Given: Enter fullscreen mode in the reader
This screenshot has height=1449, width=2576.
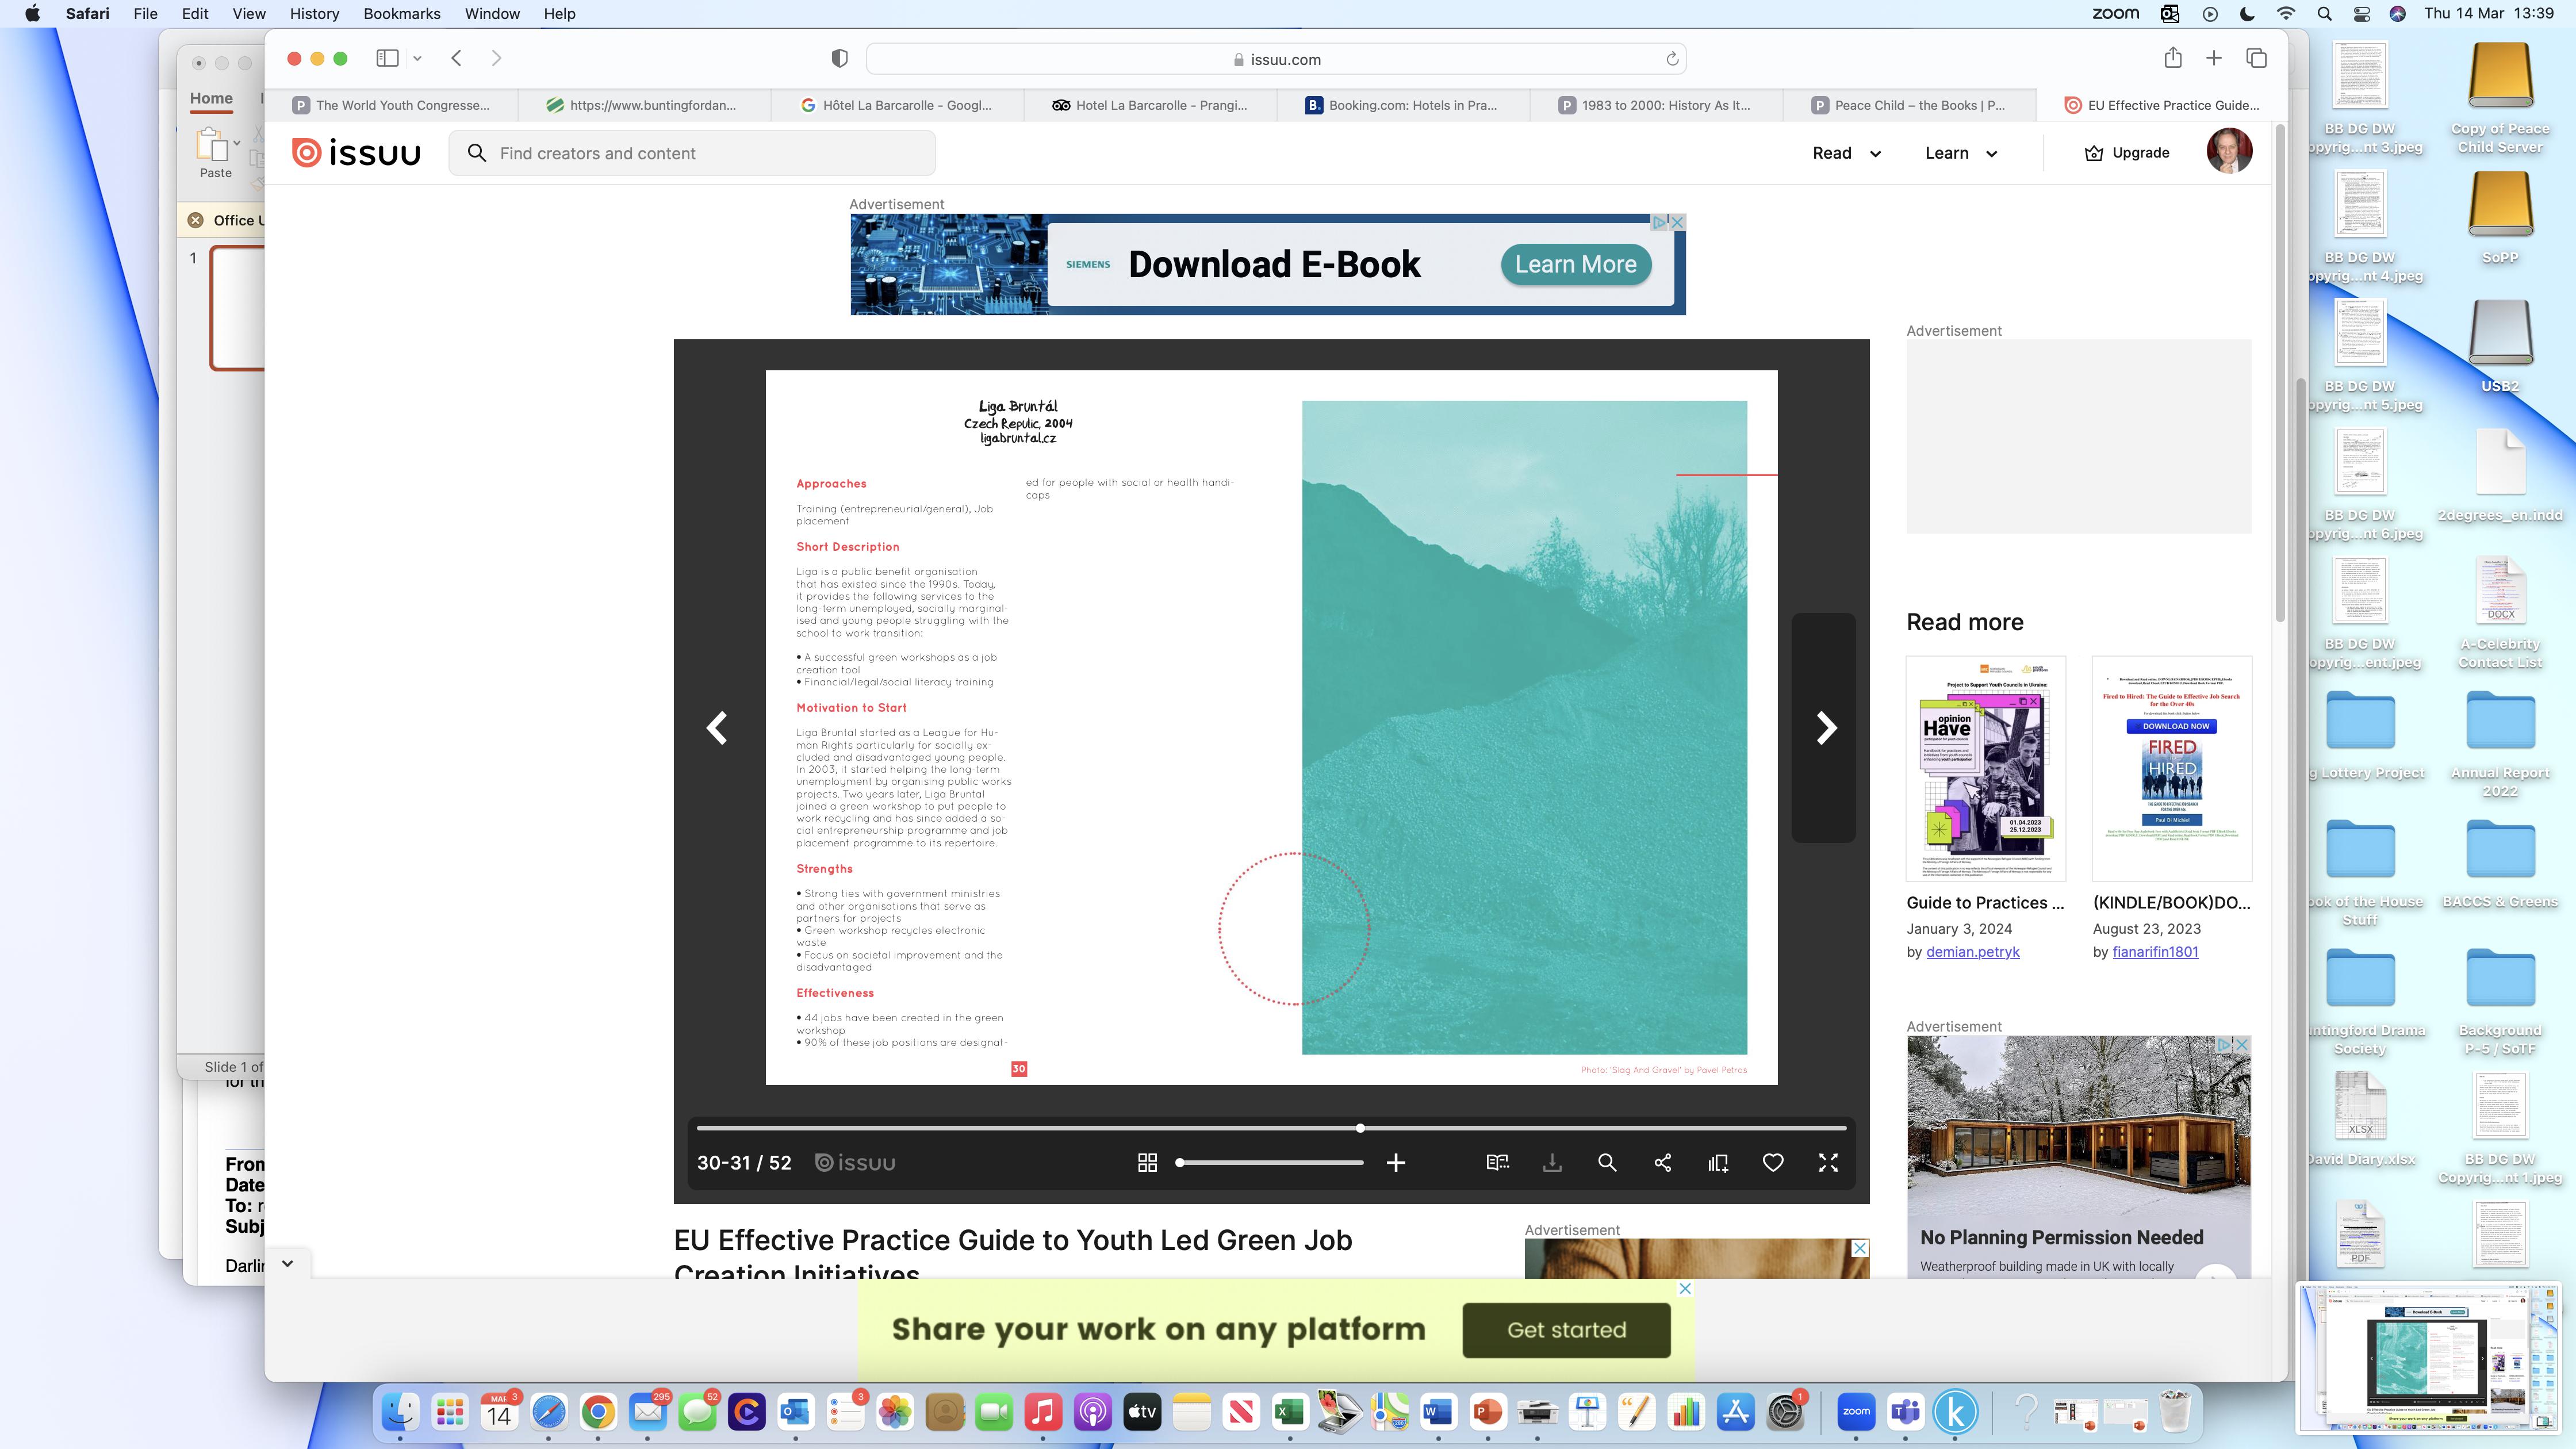Looking at the screenshot, I should tap(1827, 1162).
